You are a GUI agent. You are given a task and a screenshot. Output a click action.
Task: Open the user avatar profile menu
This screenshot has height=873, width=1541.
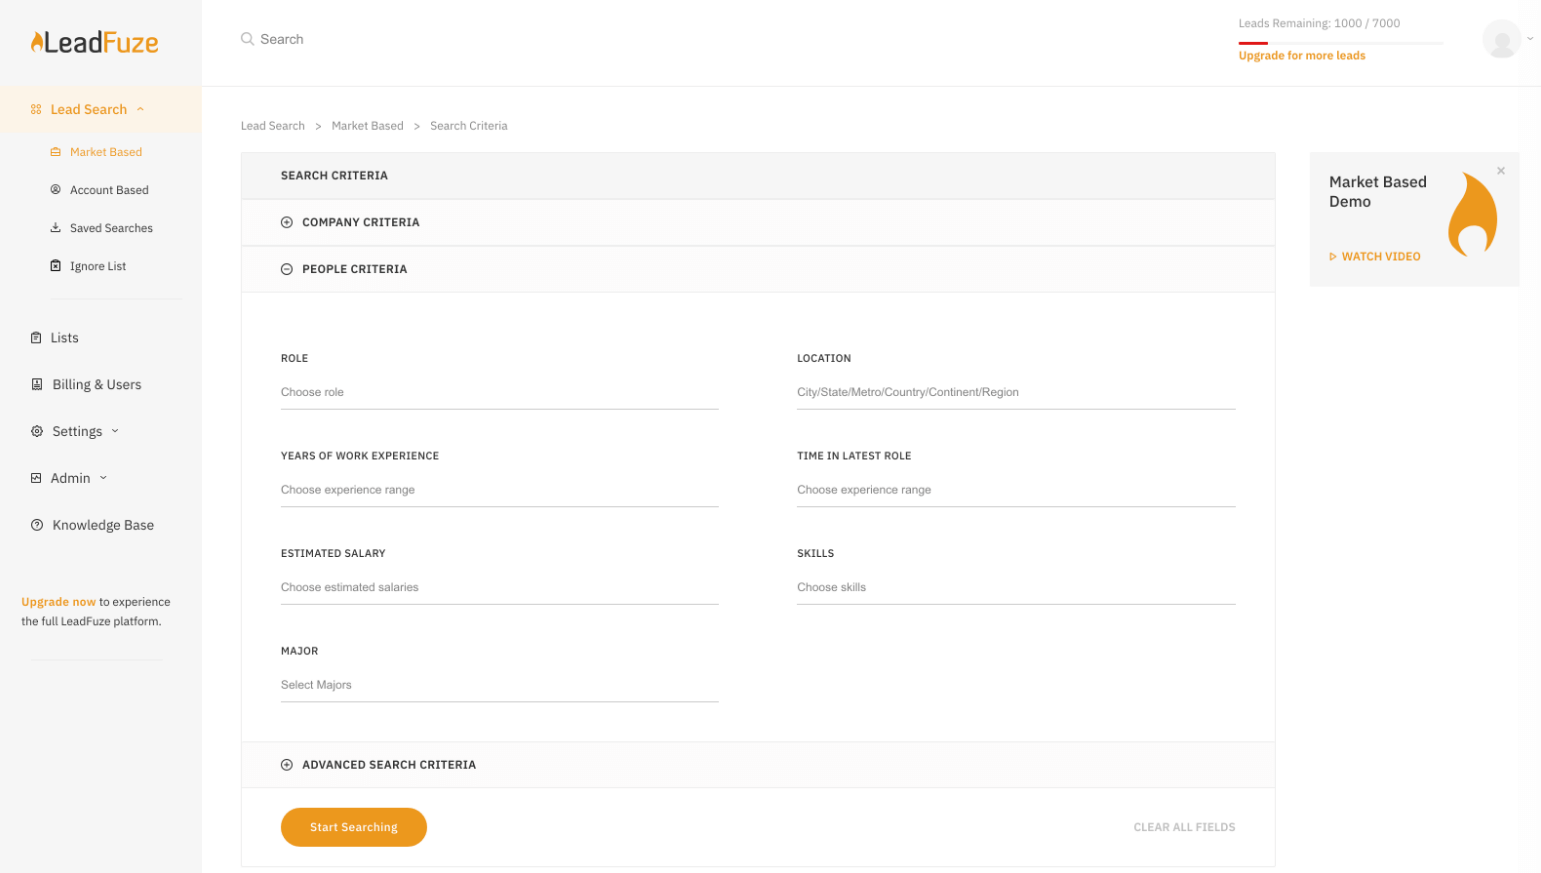click(1501, 40)
